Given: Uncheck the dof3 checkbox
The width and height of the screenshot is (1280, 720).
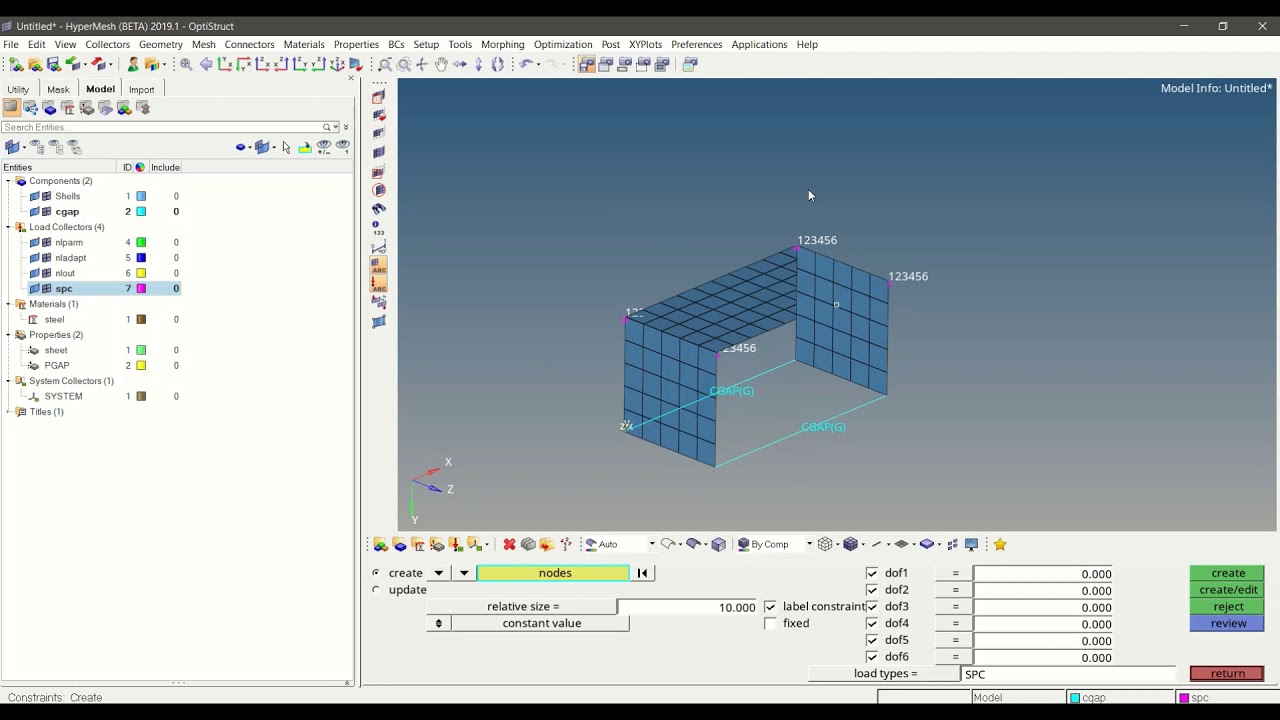Looking at the screenshot, I should pyautogui.click(x=872, y=606).
